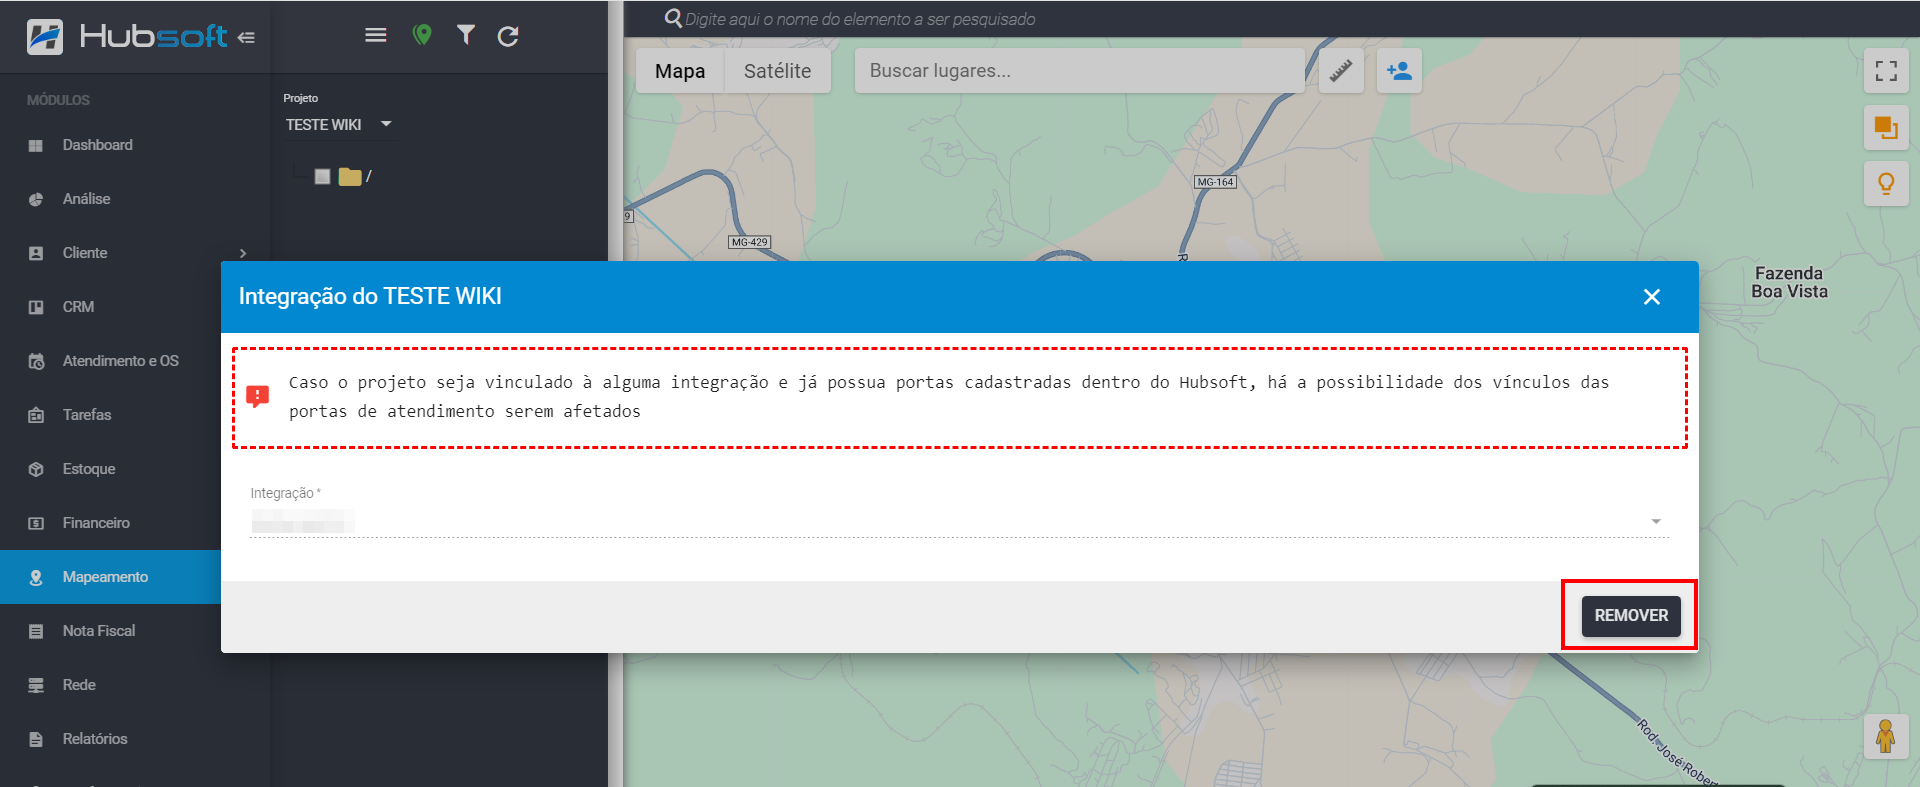Click Fazenda Boa Vista map label
The width and height of the screenshot is (1920, 787).
pyautogui.click(x=1789, y=283)
